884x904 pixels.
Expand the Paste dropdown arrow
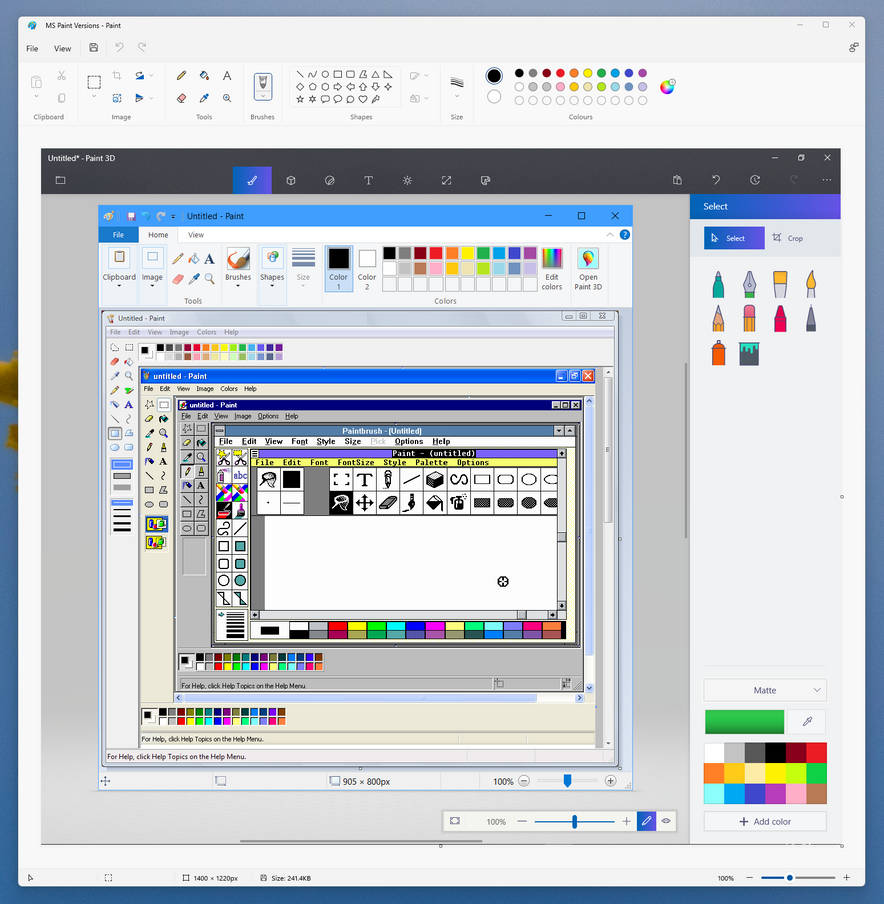(36, 97)
